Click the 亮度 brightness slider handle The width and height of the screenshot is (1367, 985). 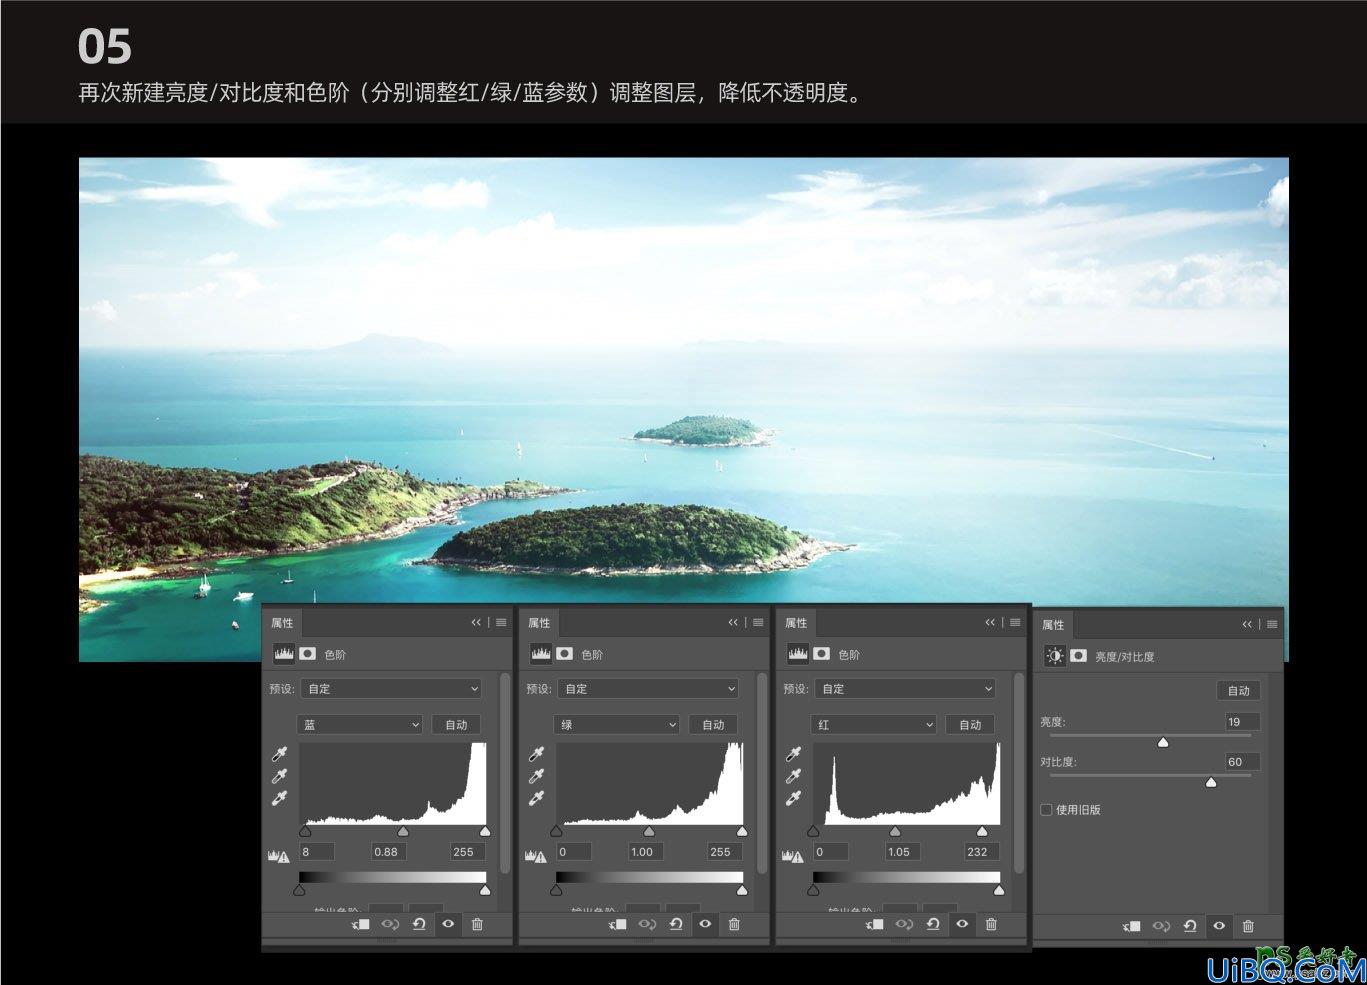click(1163, 743)
